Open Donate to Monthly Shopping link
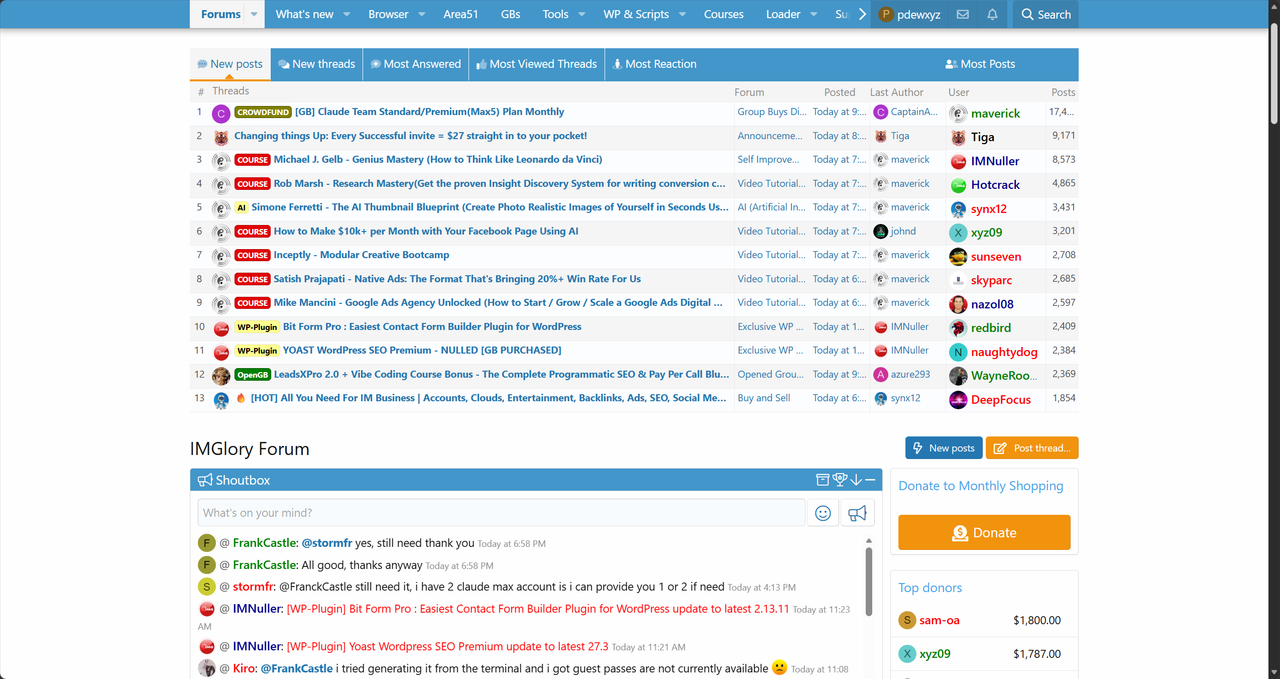1280x679 pixels. [x=981, y=486]
